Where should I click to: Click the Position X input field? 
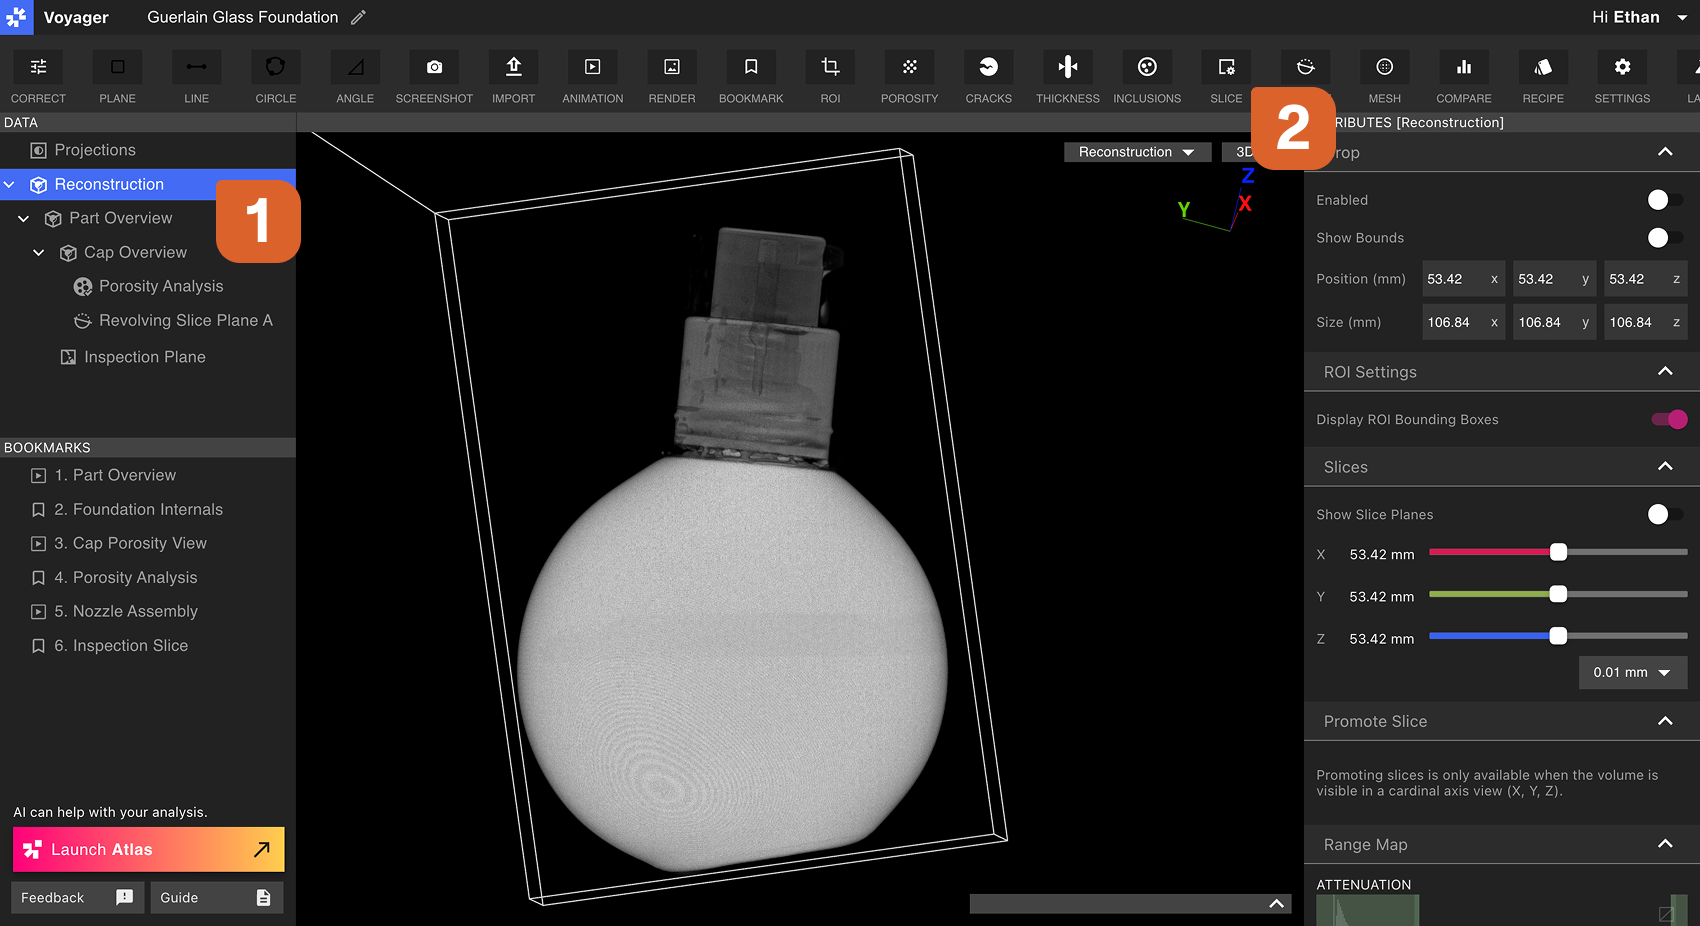tap(1463, 279)
